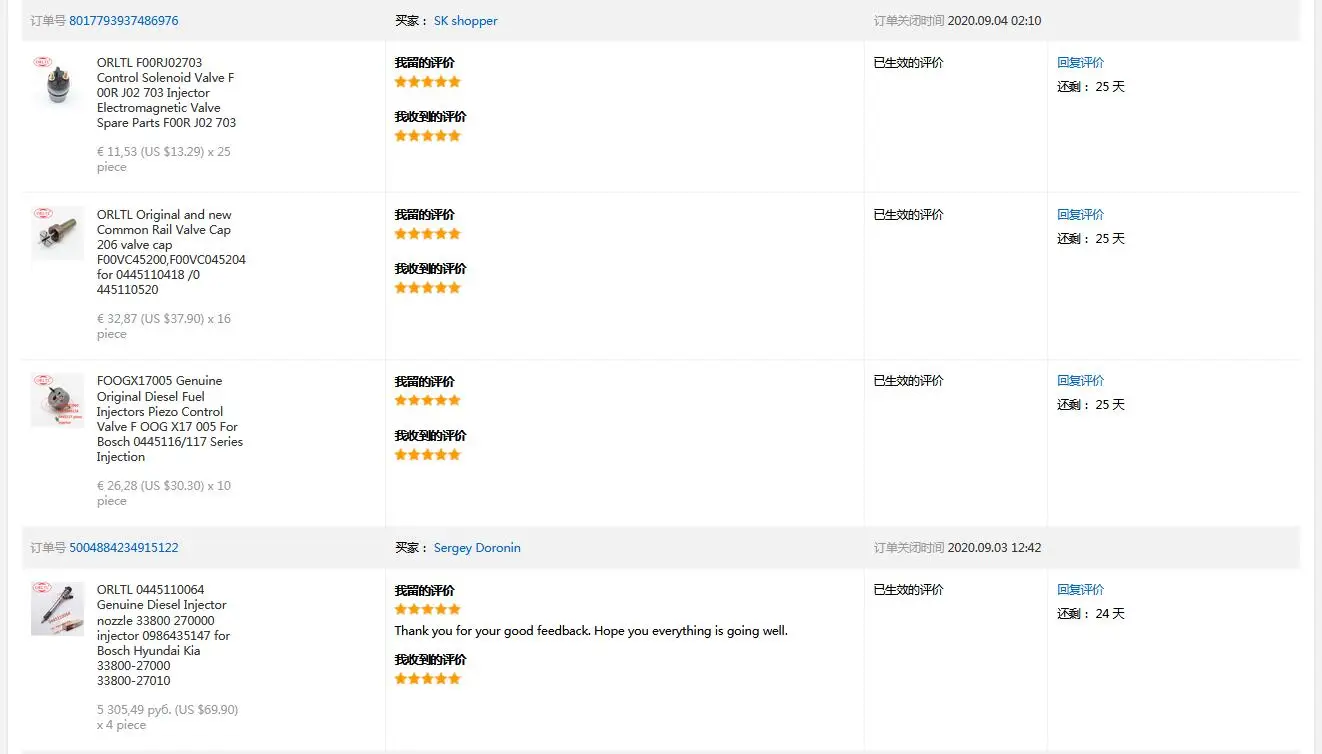The image size is (1322, 754).
Task: Open the solenoid valve product thumbnail
Action: coord(57,81)
